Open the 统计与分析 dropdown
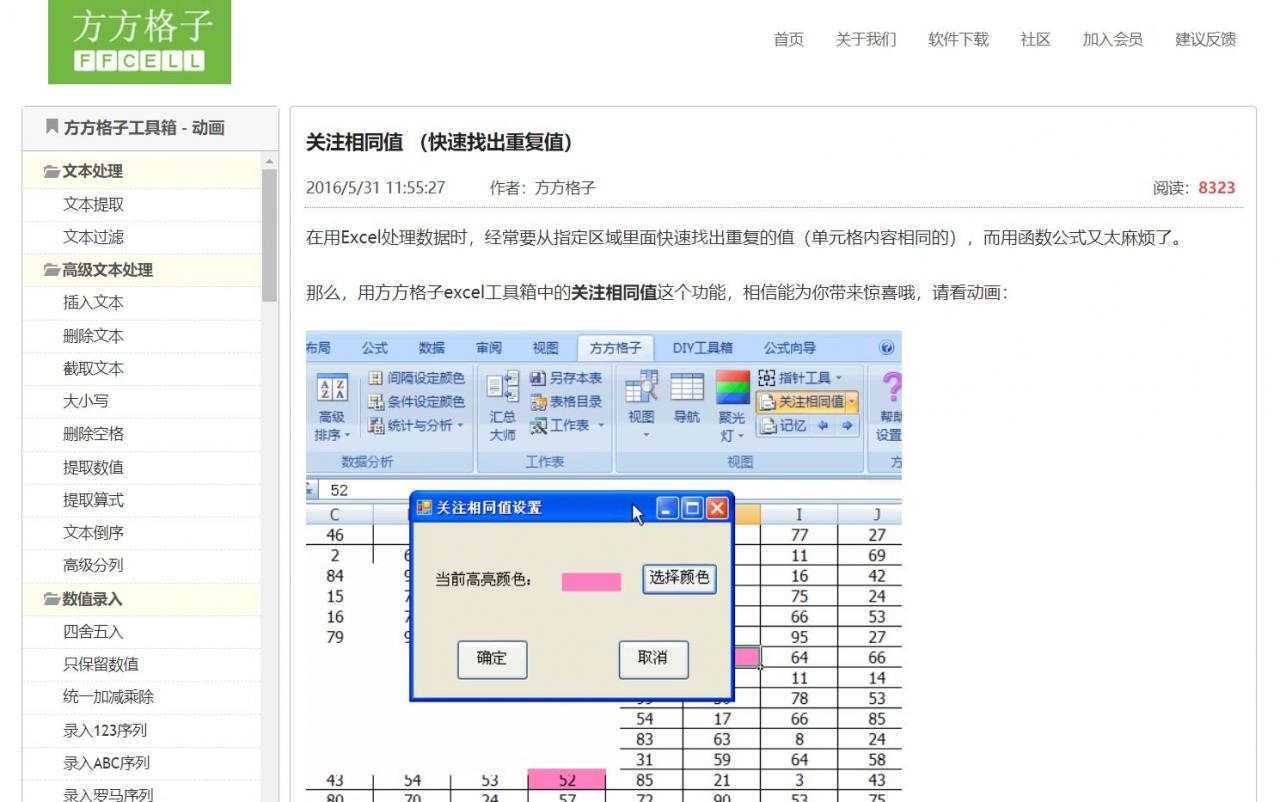The width and height of the screenshot is (1280, 802). [x=461, y=425]
